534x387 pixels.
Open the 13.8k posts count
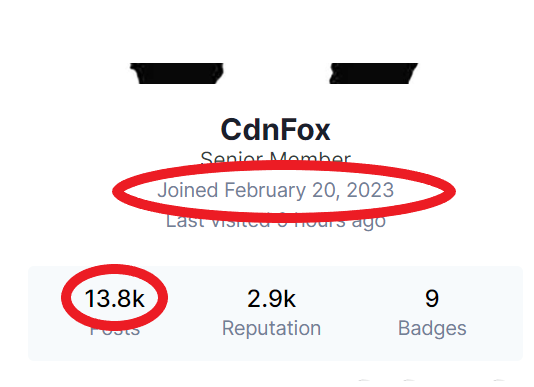coord(114,299)
